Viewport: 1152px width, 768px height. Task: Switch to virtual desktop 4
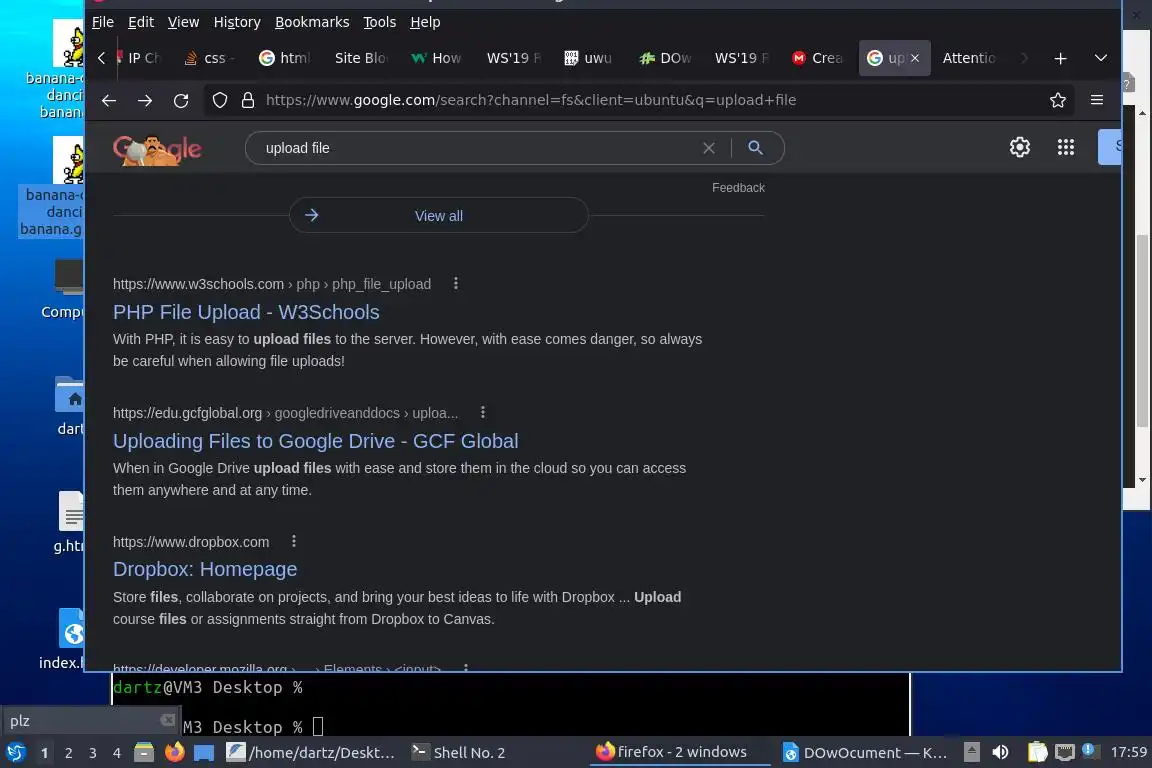click(116, 753)
